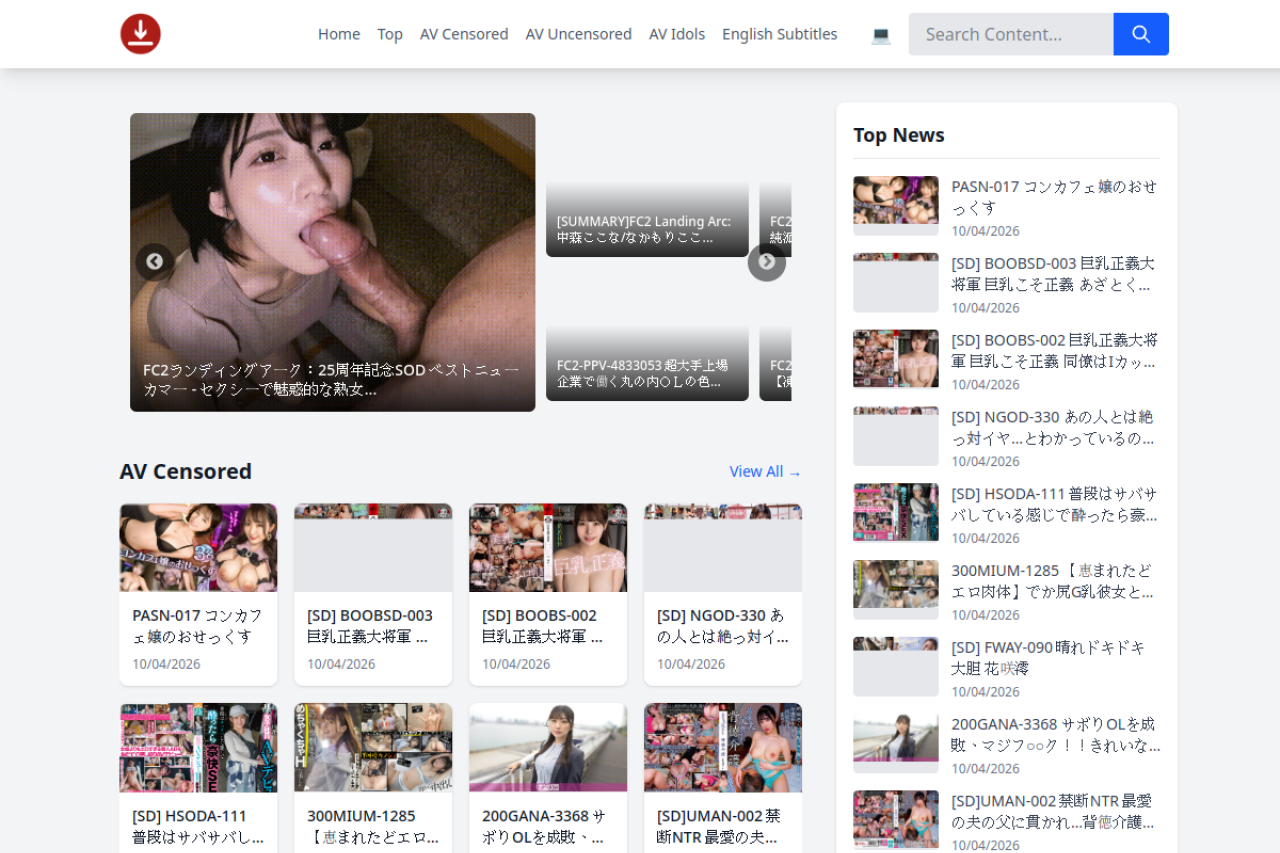Click the red download logo icon
1280x853 pixels.
coord(141,34)
